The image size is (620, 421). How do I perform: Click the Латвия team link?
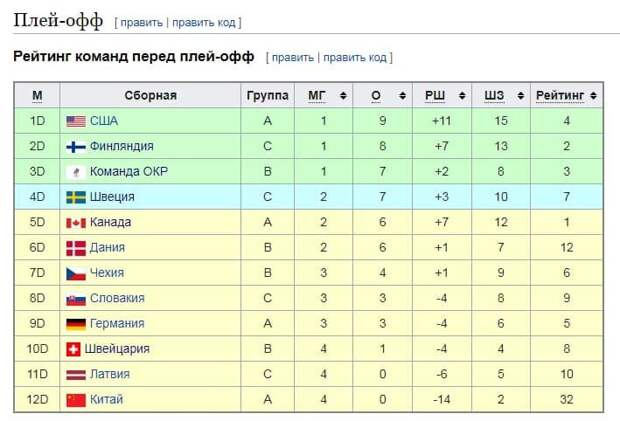click(111, 374)
